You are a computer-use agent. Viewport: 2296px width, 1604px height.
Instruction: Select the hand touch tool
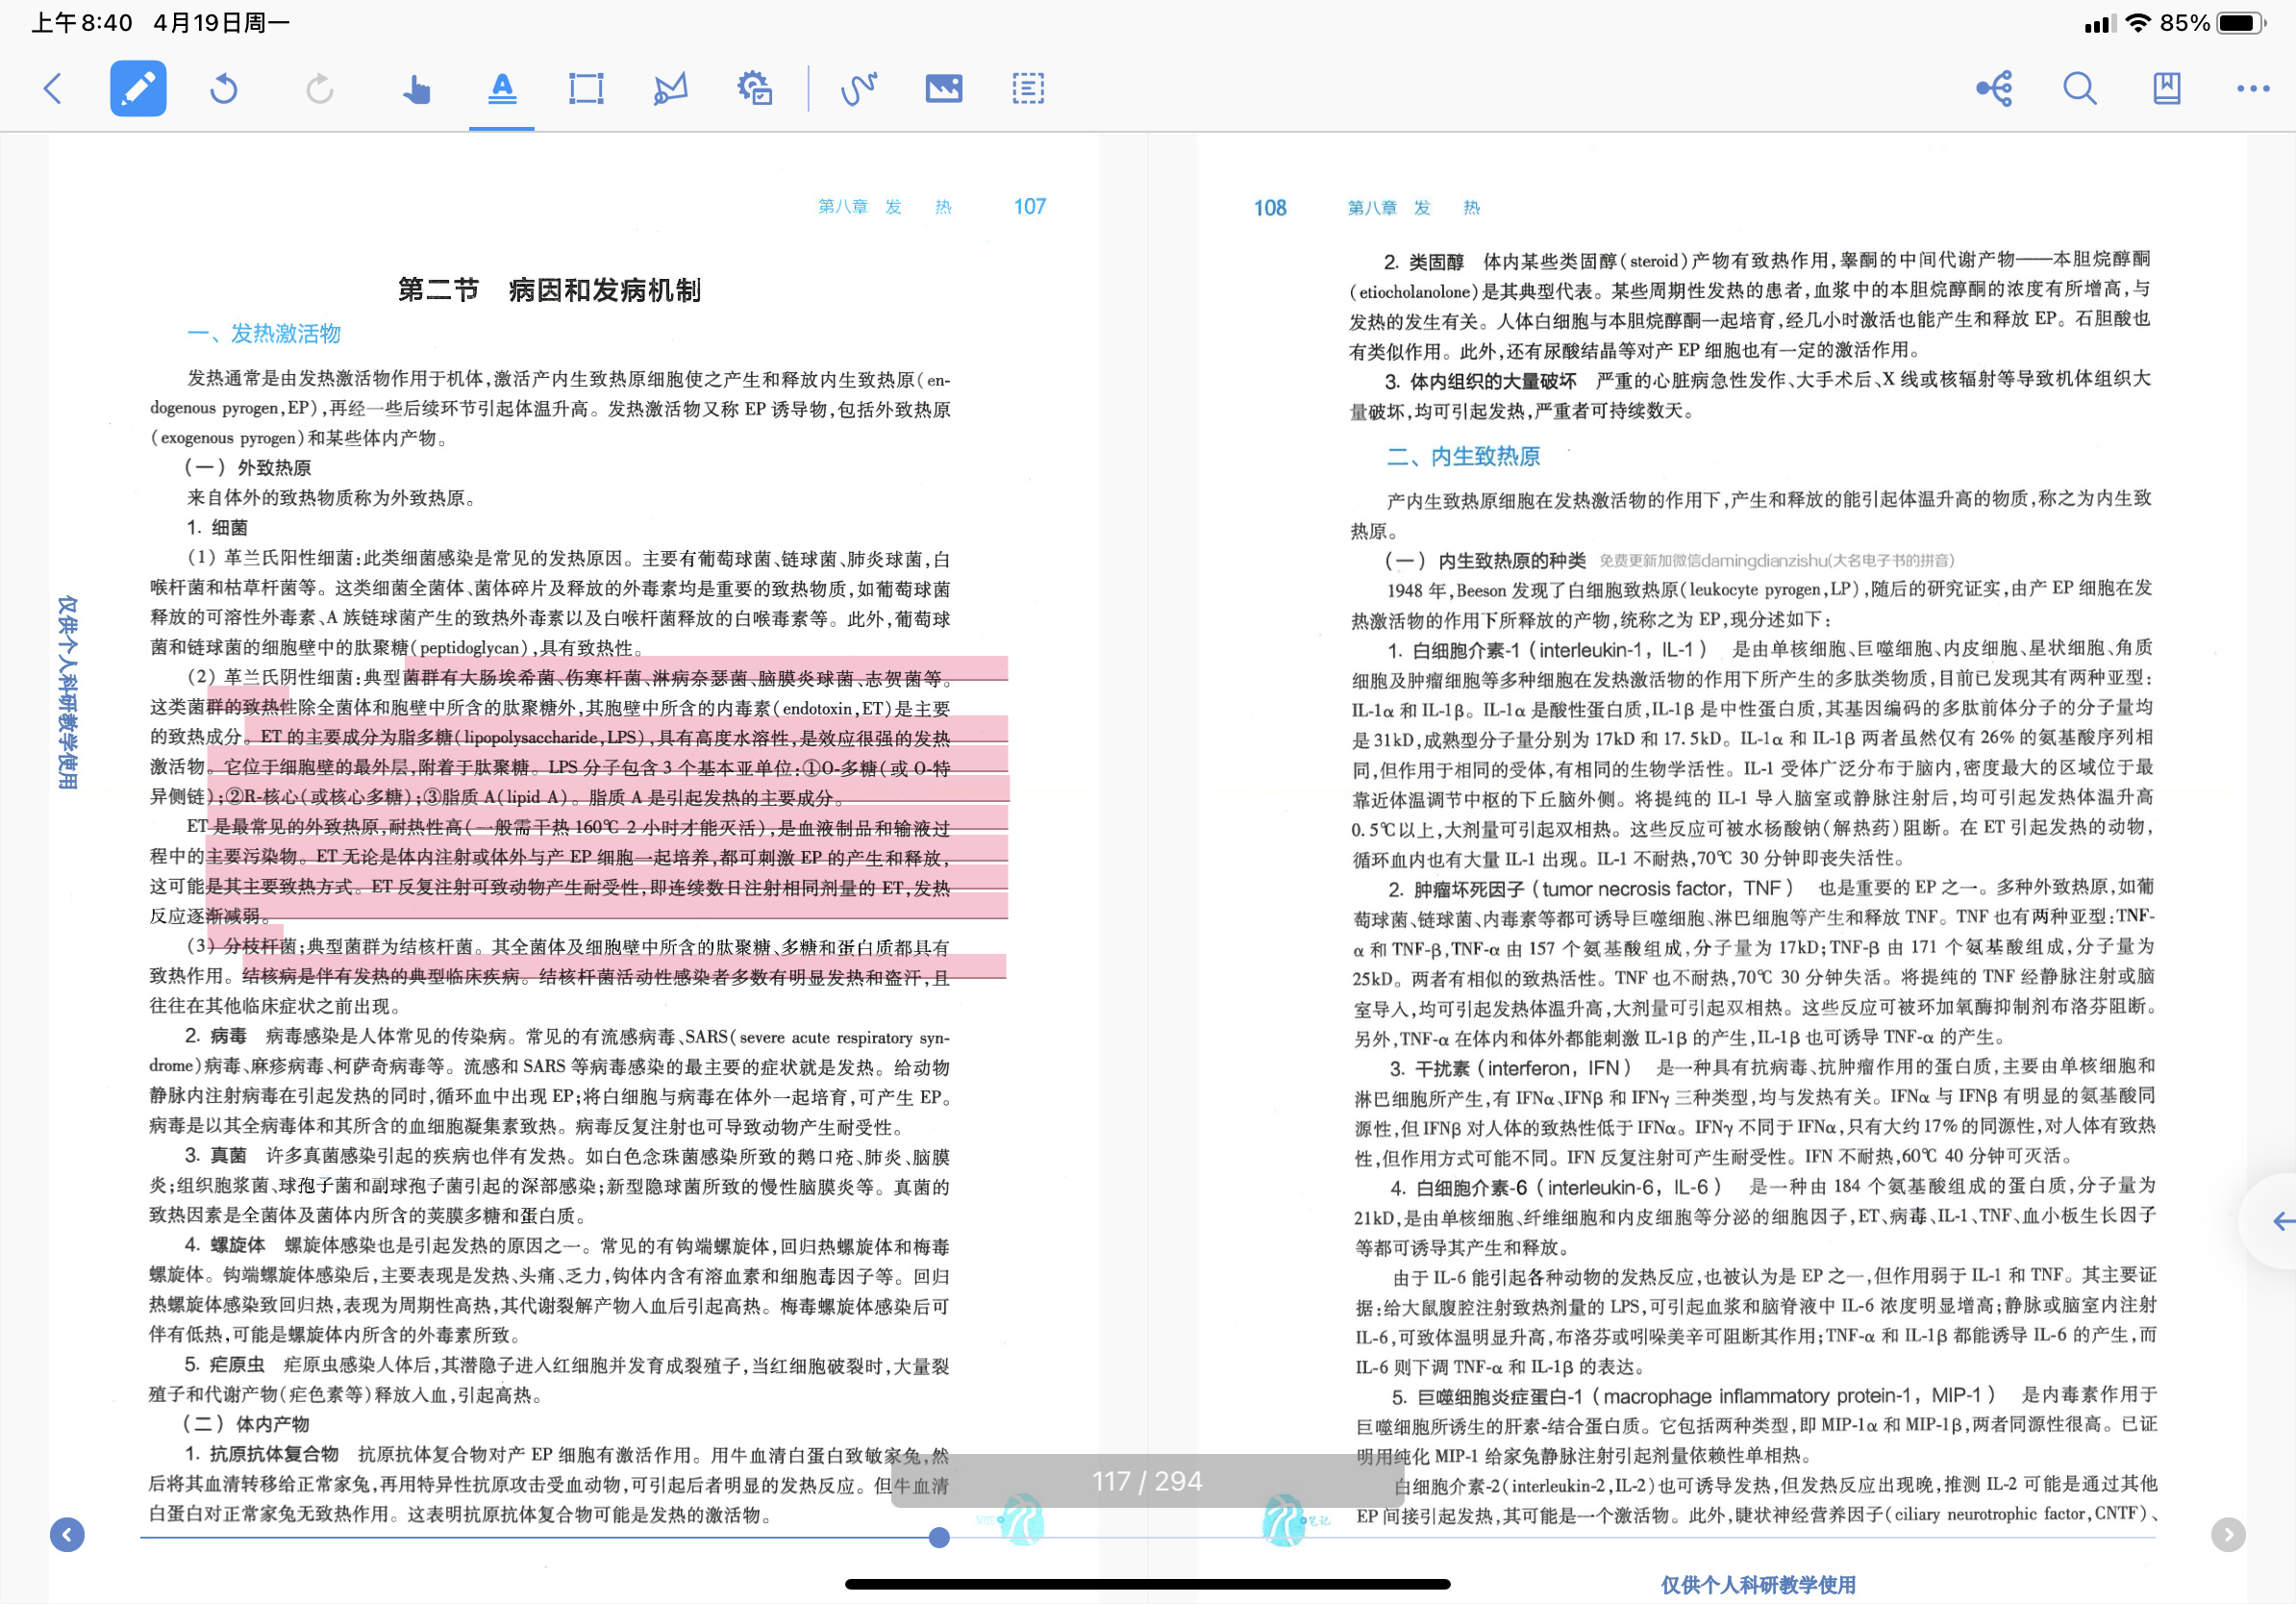(x=416, y=88)
